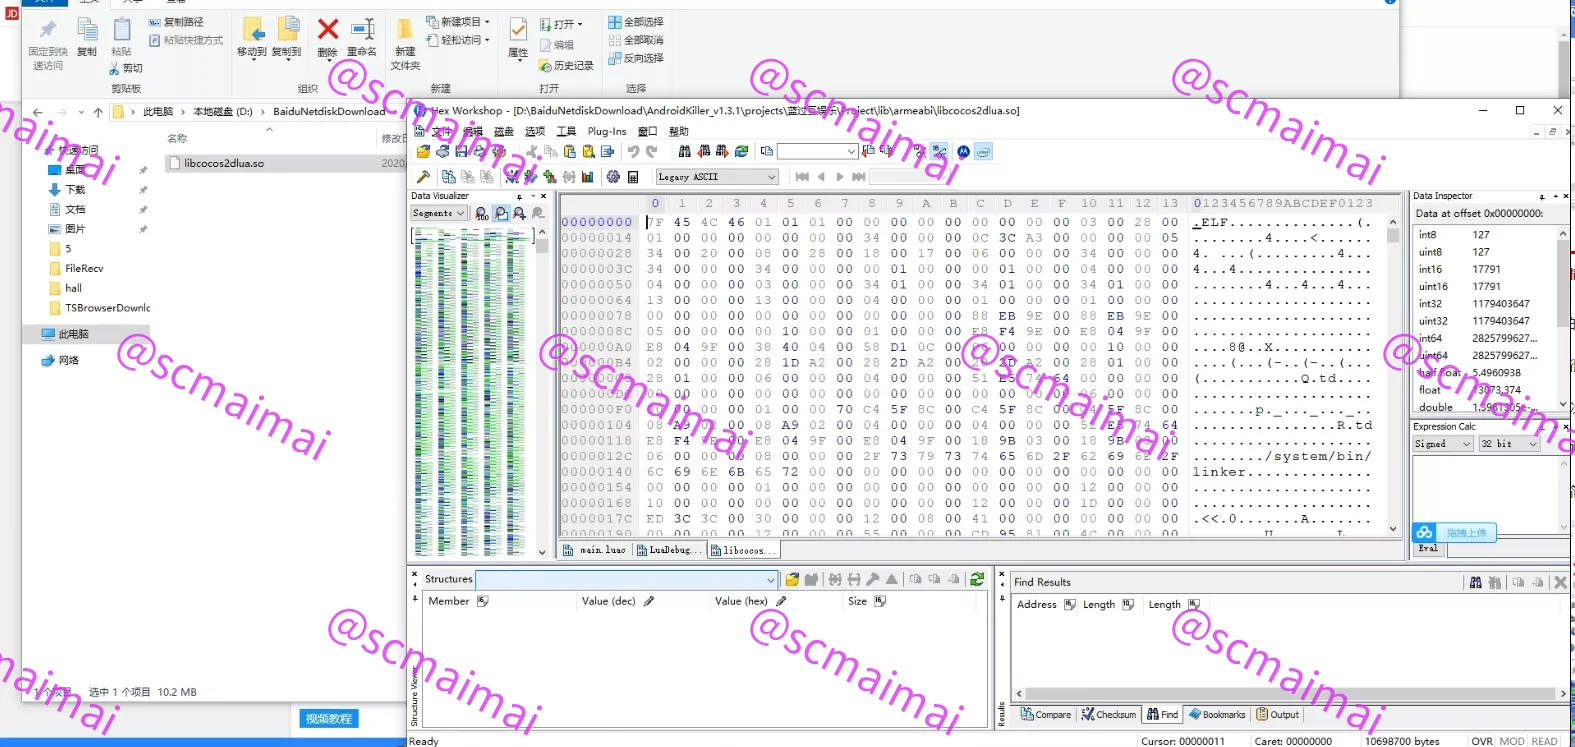The image size is (1575, 747).
Task: Click 全部选择 in Explorer ribbon
Action: pyautogui.click(x=636, y=22)
